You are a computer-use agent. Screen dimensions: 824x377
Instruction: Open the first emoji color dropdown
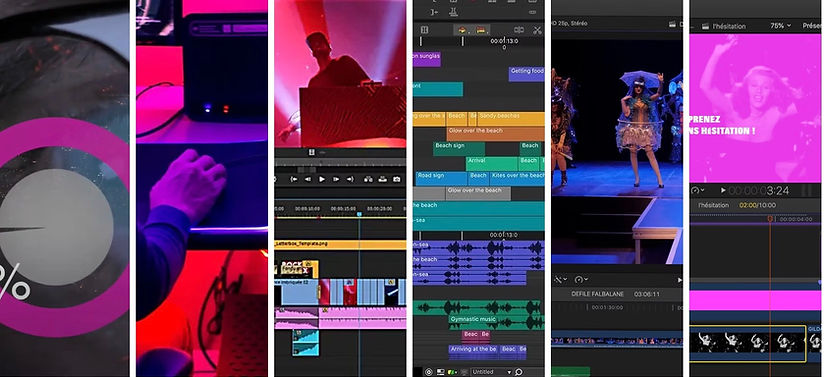point(463,30)
